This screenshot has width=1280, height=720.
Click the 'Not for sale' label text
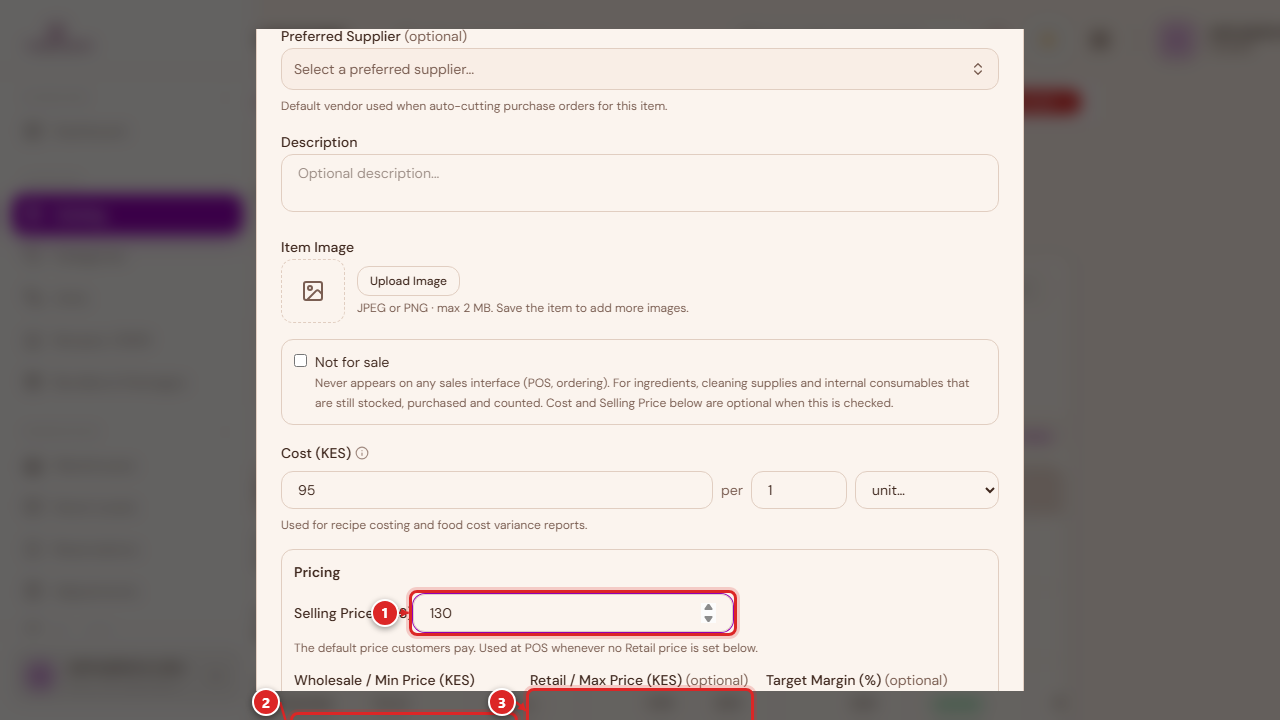point(352,362)
